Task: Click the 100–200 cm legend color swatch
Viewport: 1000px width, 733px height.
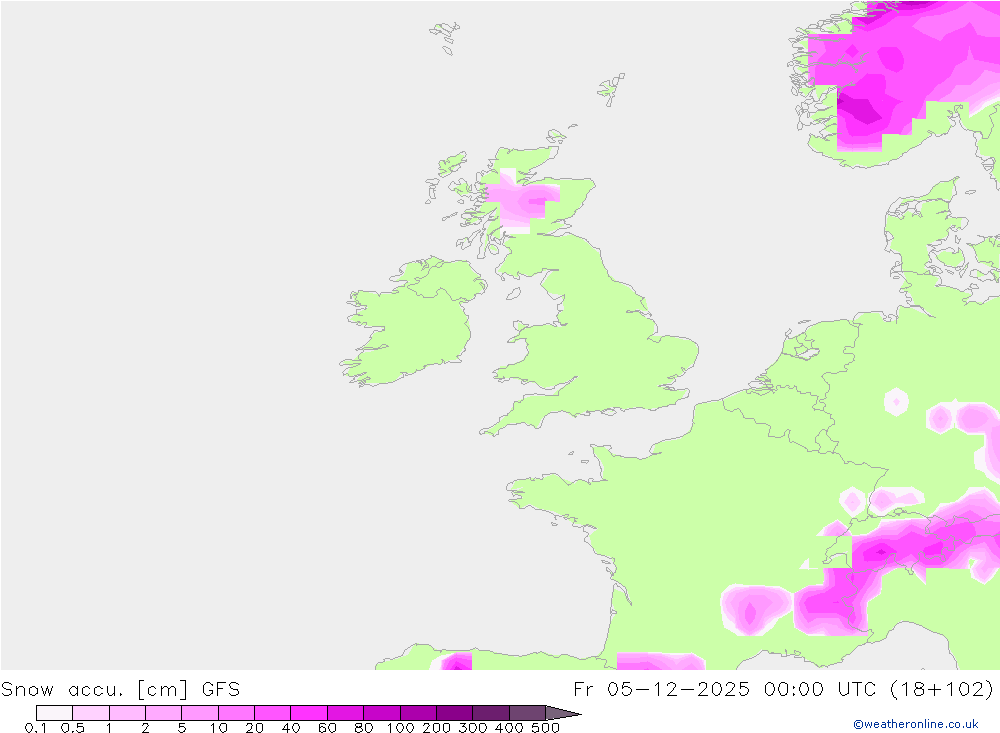Action: [418, 713]
